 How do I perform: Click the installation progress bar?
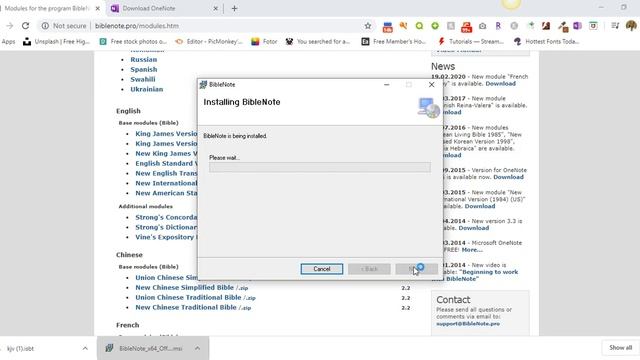(x=320, y=167)
